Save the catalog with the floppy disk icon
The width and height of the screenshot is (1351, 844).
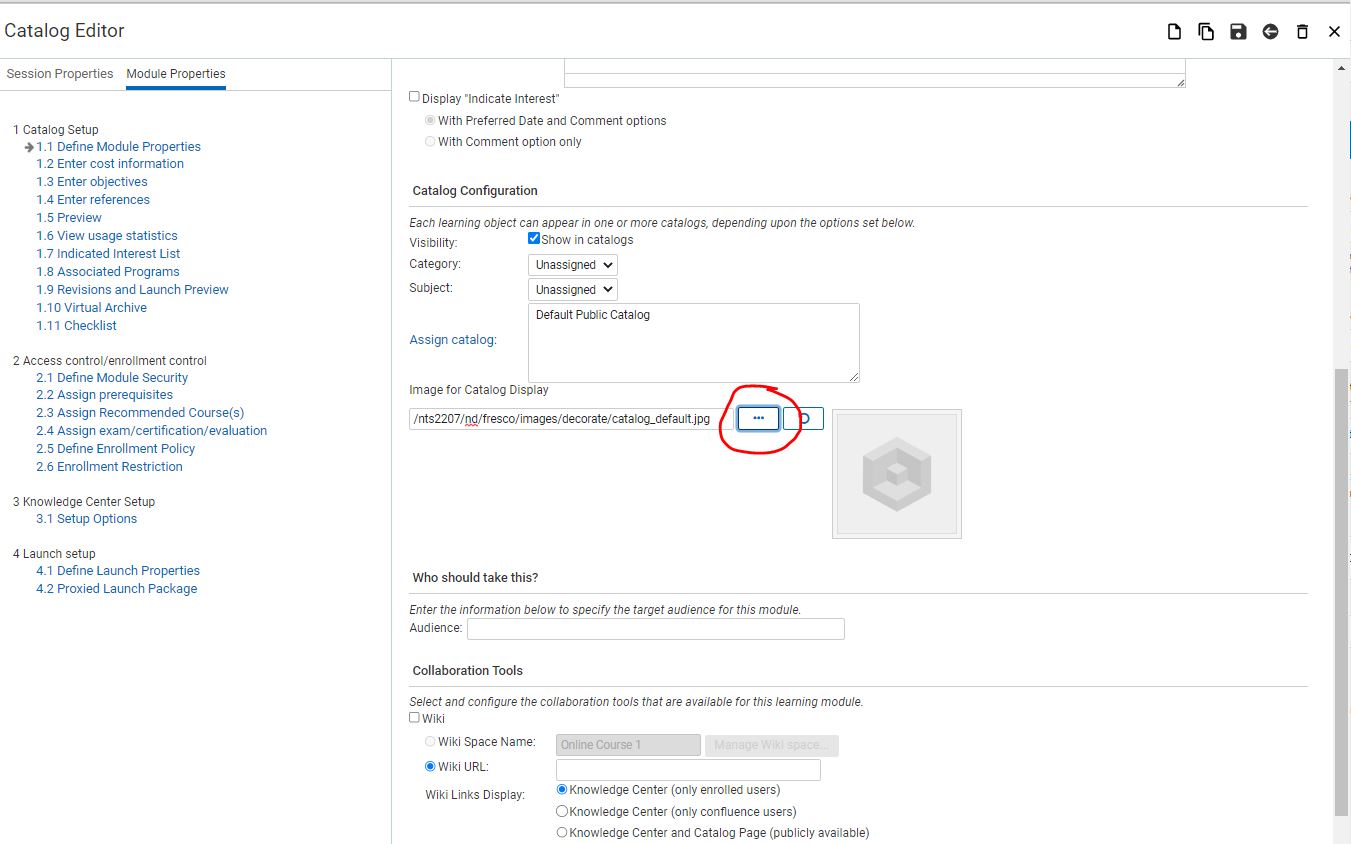tap(1238, 32)
